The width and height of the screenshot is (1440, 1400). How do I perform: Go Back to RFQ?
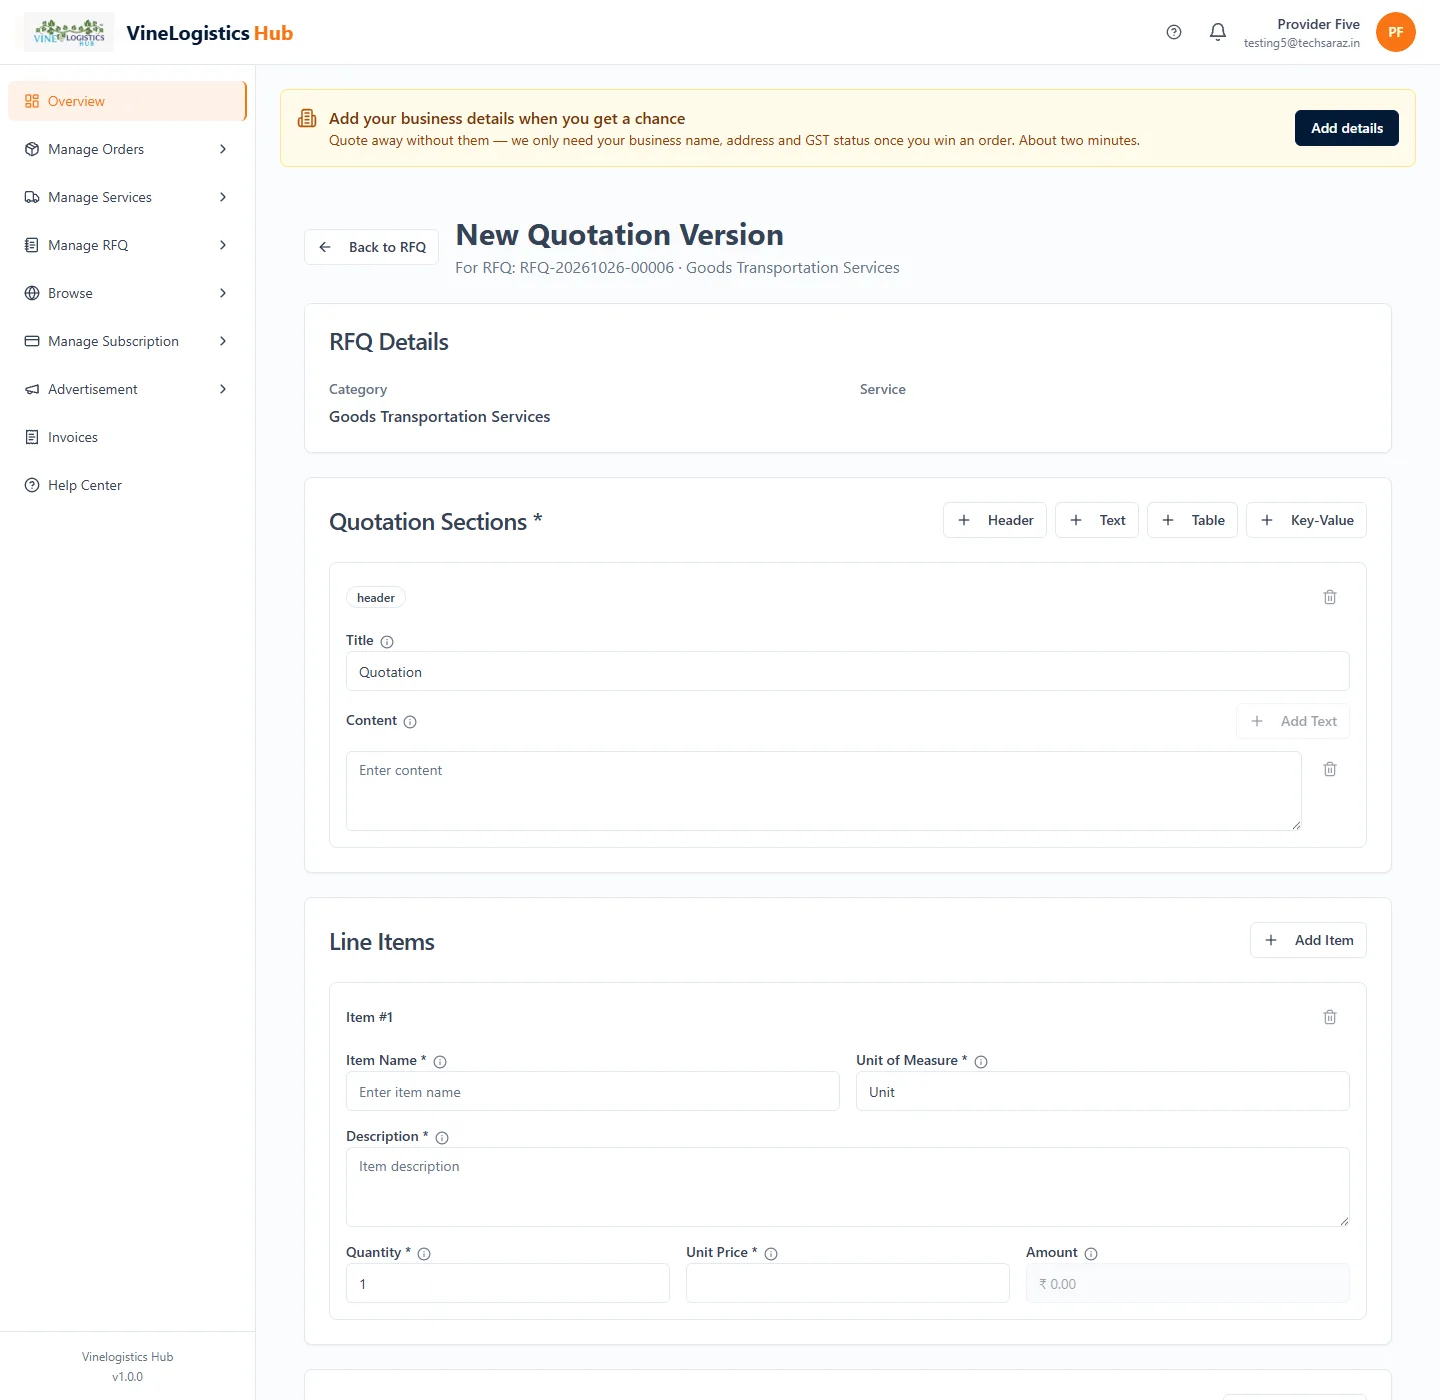[x=371, y=247]
